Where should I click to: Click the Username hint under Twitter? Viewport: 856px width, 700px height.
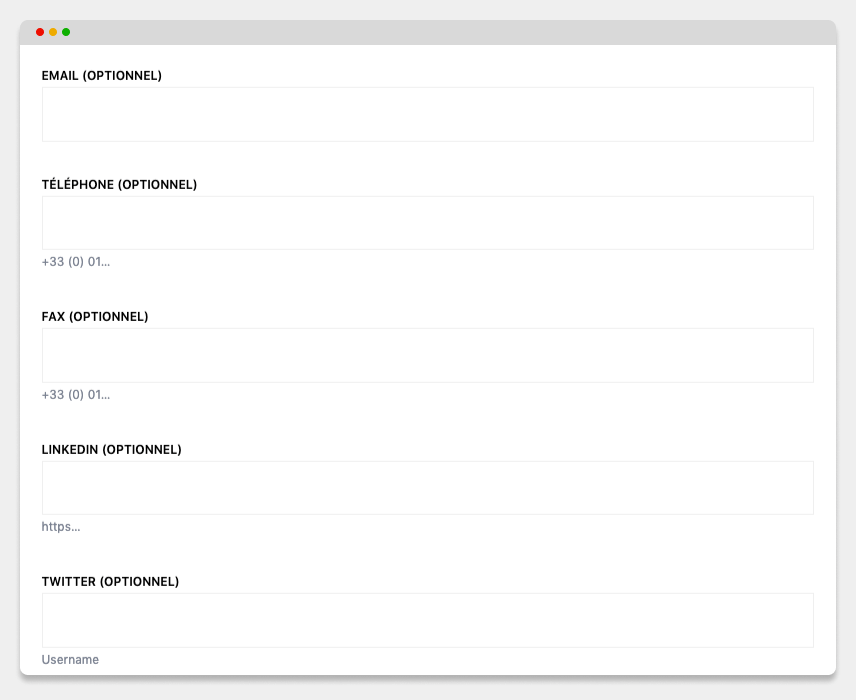click(x=70, y=659)
